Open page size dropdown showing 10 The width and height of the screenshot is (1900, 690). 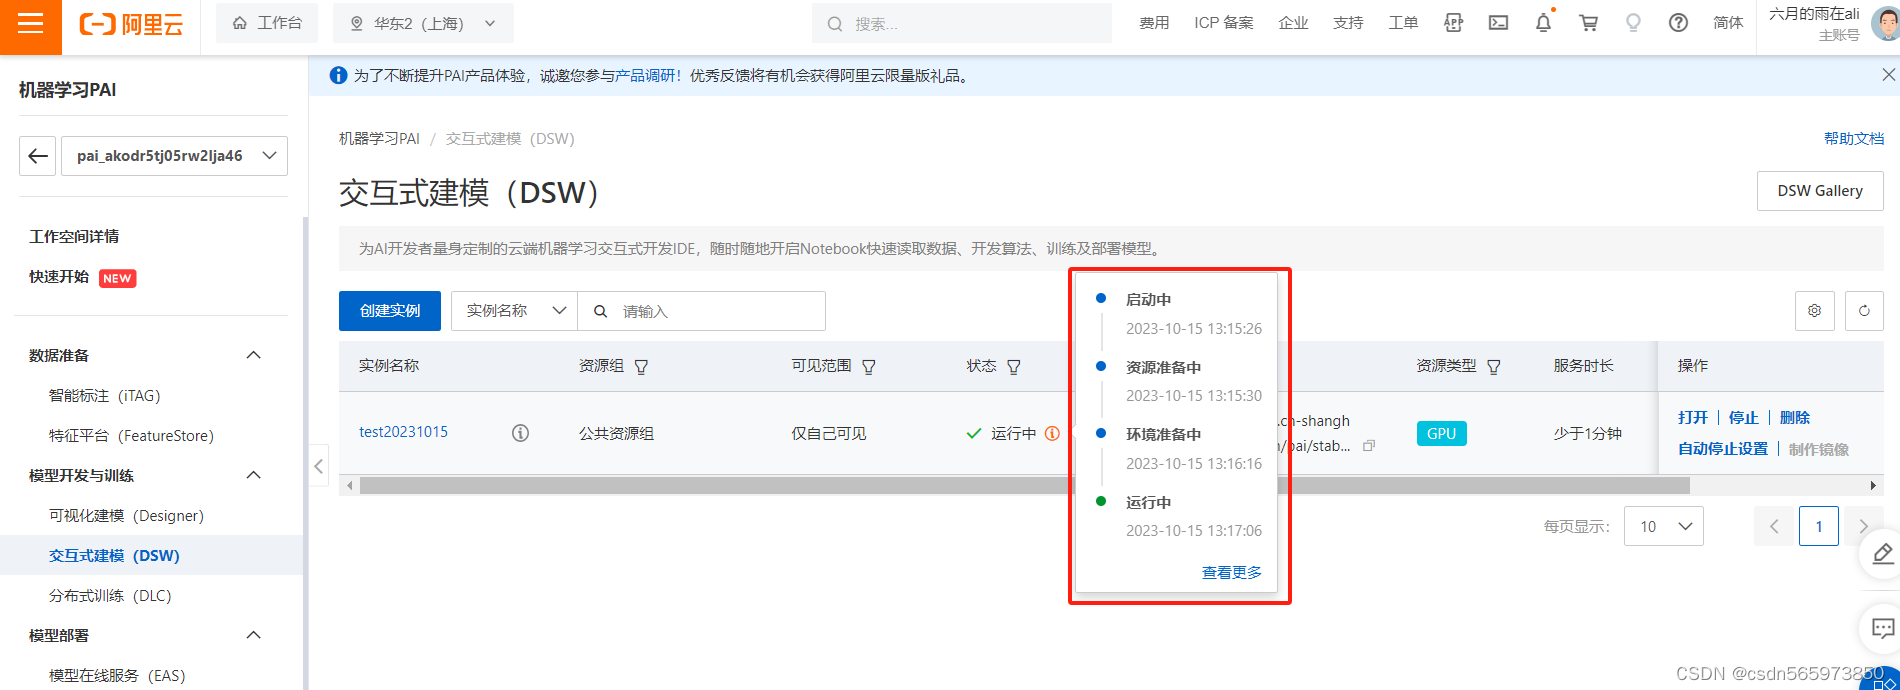[x=1663, y=526]
